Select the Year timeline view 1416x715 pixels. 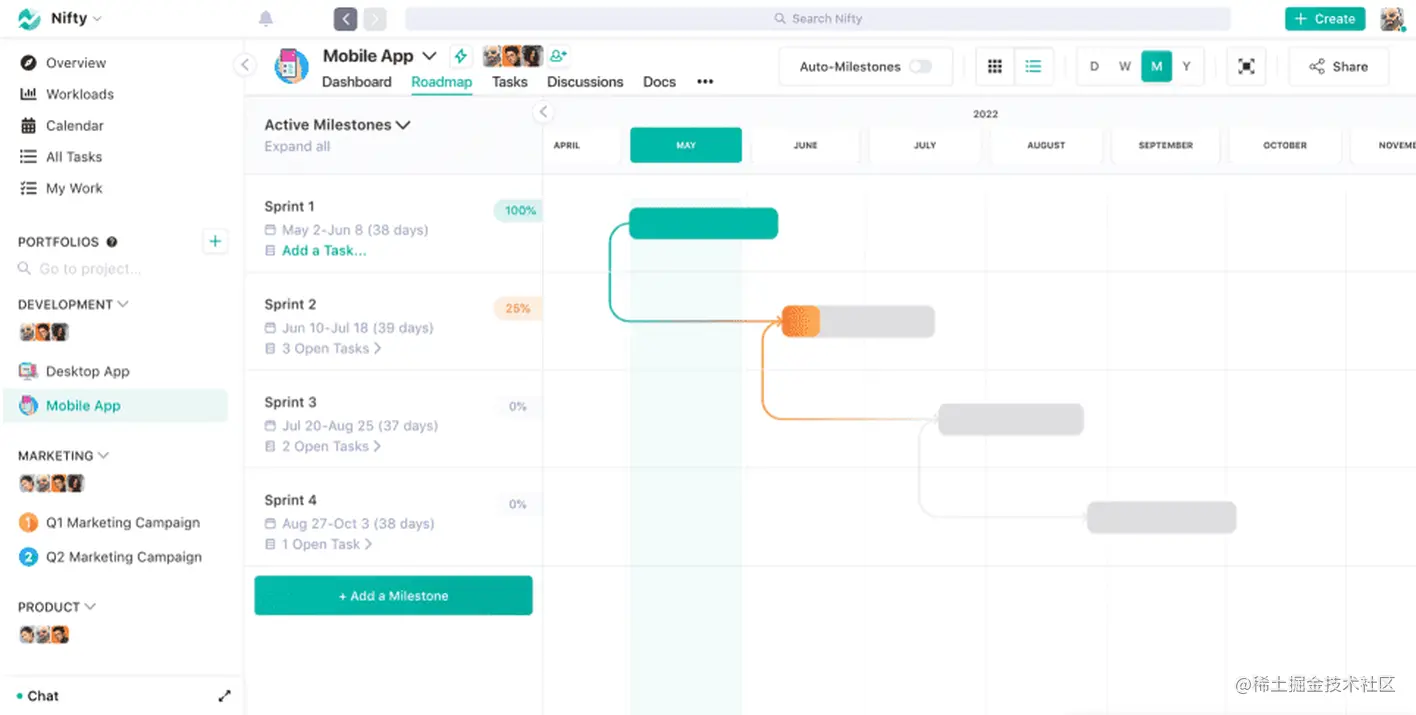[x=1187, y=67]
